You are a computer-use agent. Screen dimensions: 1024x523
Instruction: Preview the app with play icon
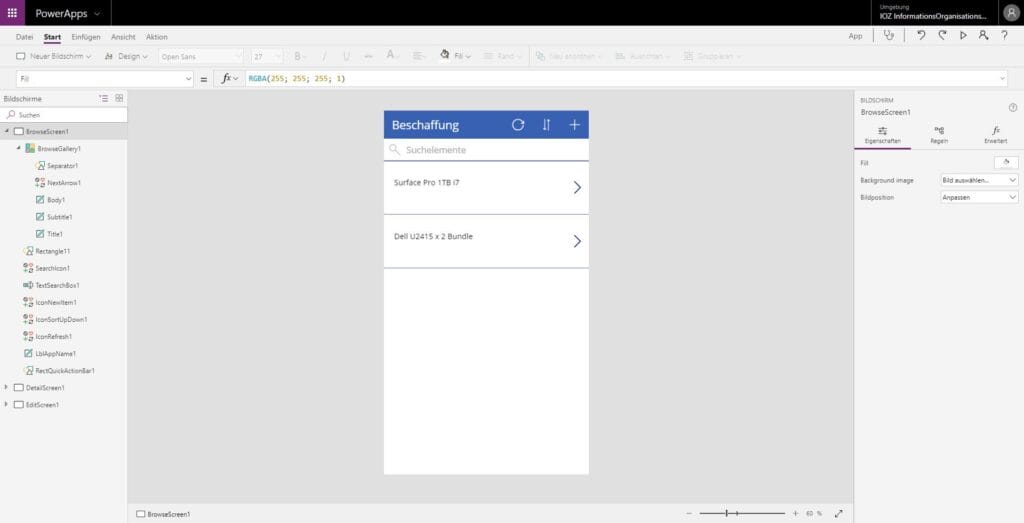tap(963, 35)
